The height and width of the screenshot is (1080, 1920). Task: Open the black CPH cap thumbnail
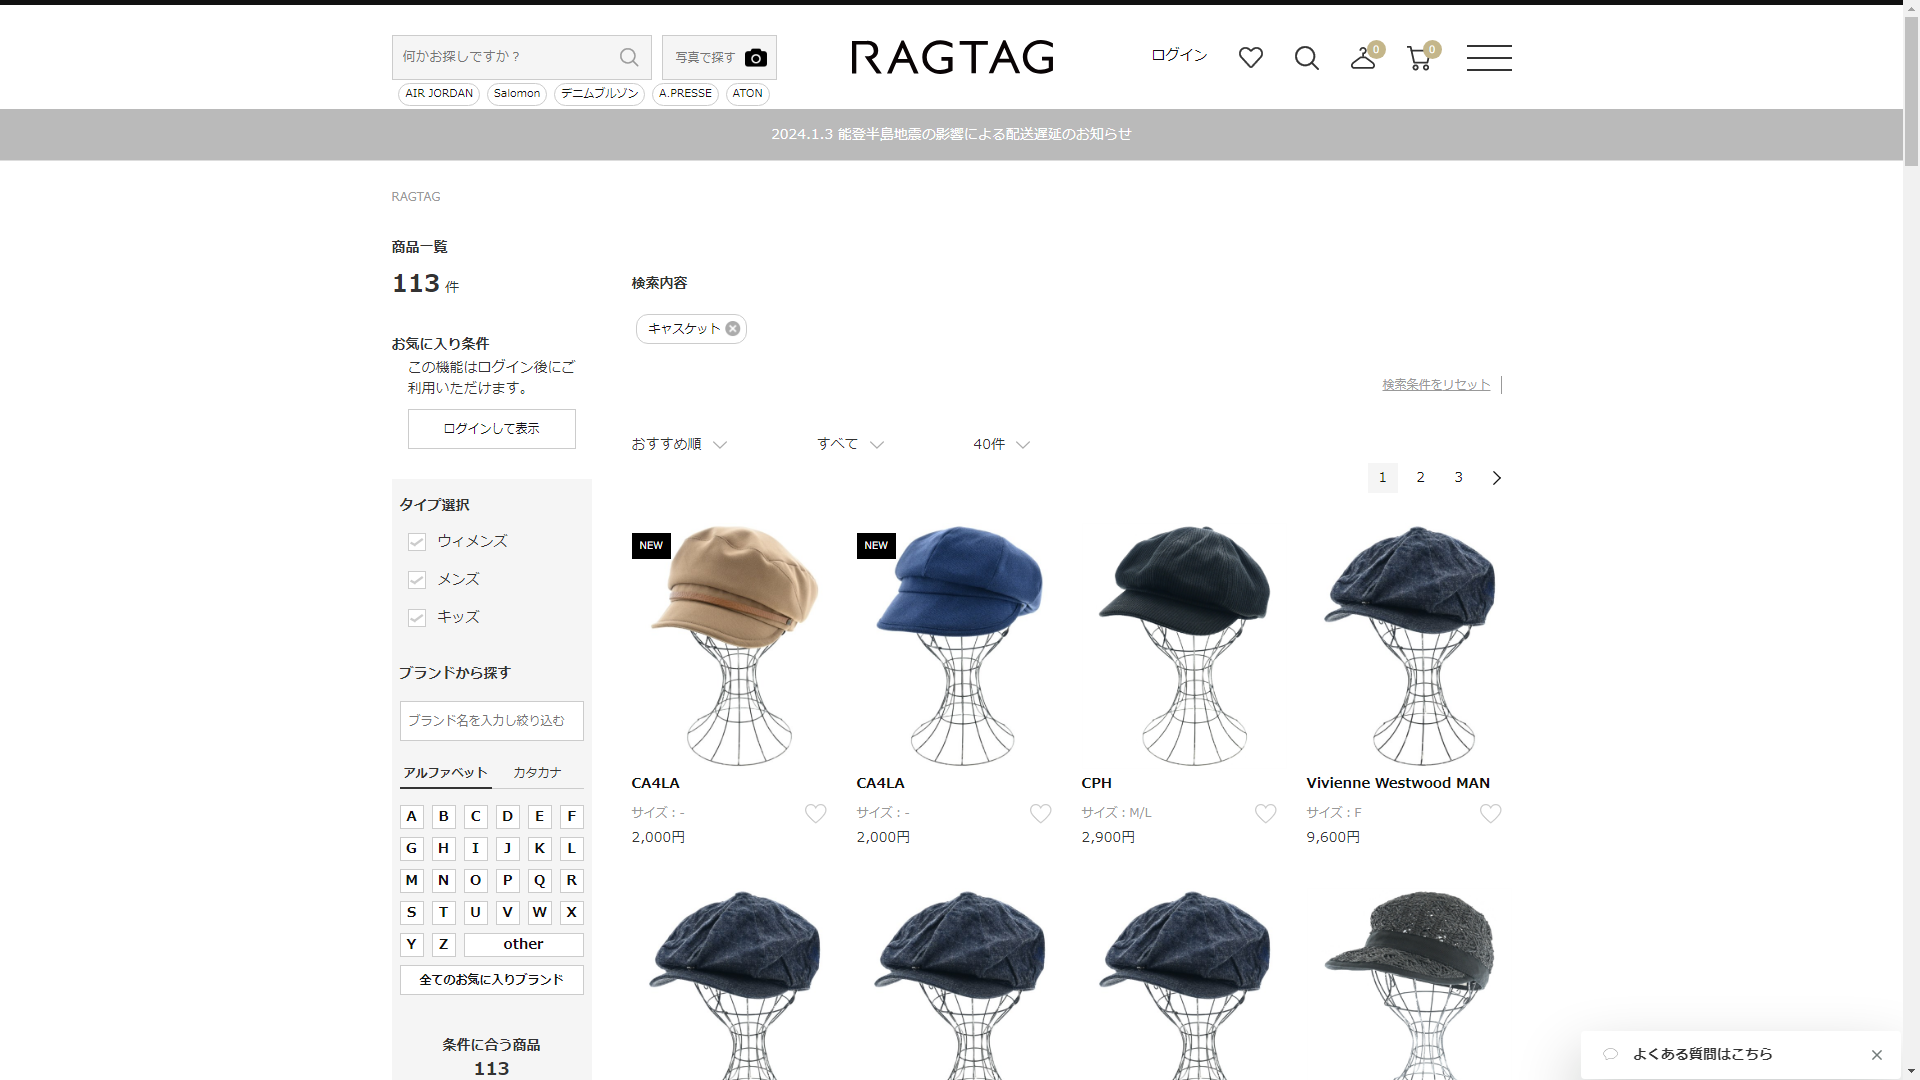1184,645
